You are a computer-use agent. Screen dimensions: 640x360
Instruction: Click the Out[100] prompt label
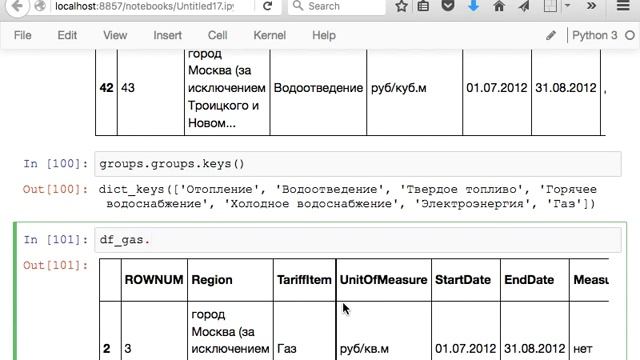click(x=56, y=189)
